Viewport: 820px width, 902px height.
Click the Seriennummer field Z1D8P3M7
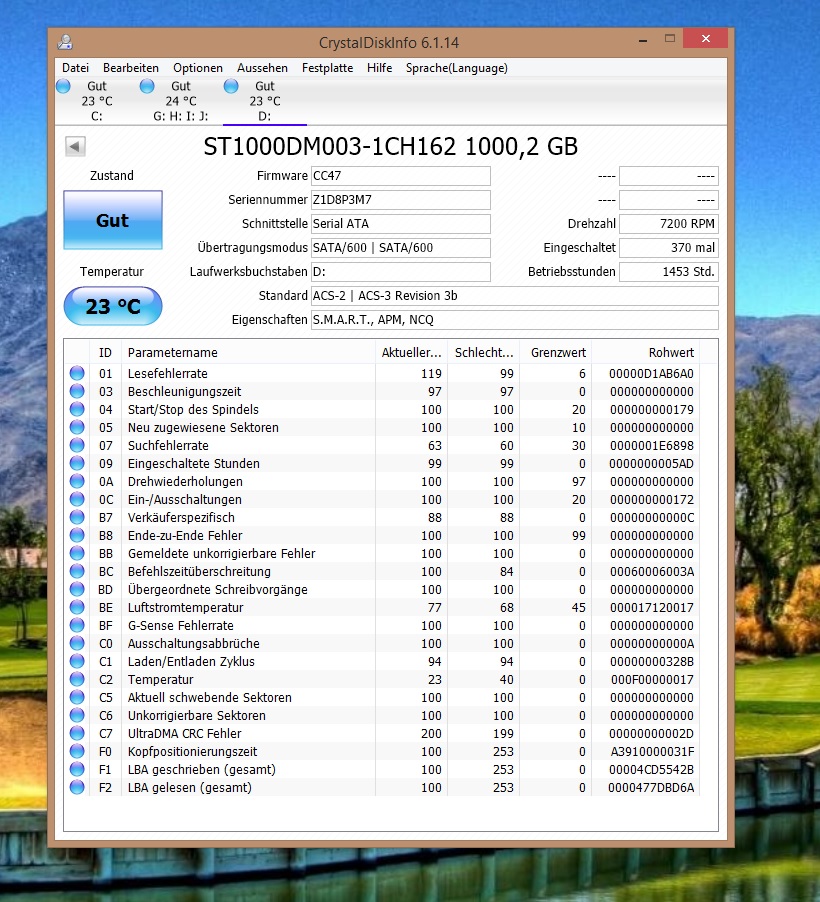401,200
